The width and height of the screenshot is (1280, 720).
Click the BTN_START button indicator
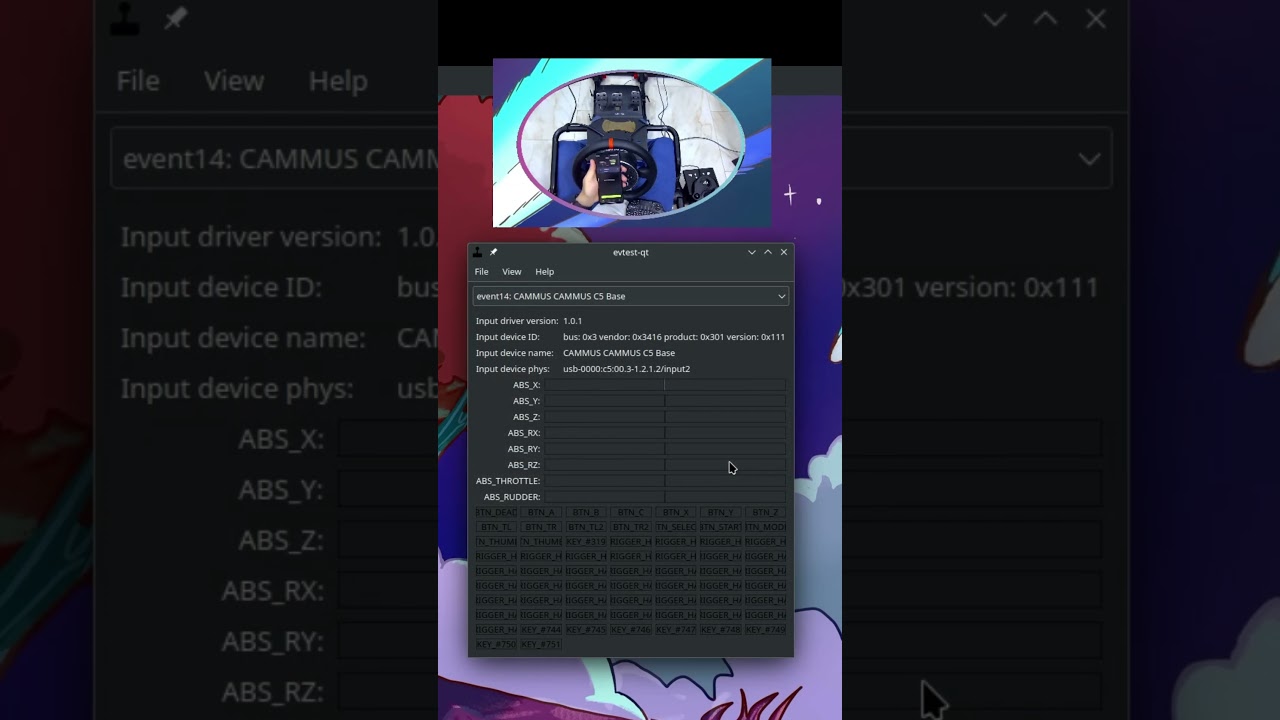721,527
